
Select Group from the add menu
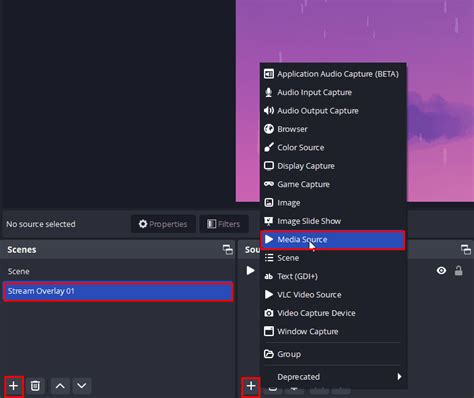pyautogui.click(x=333, y=354)
